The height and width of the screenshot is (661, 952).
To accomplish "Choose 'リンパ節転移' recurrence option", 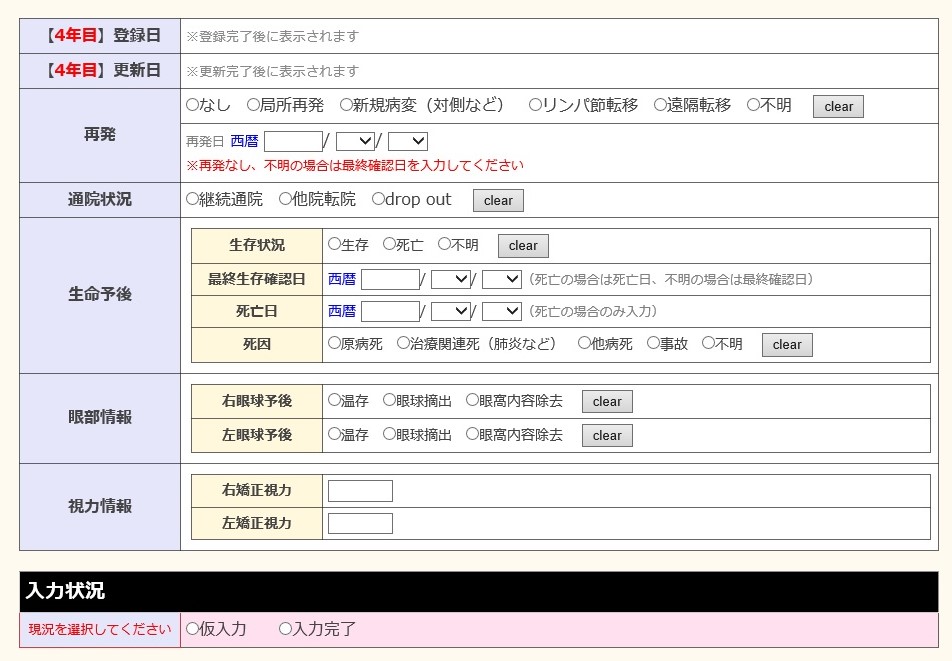I will [x=535, y=105].
